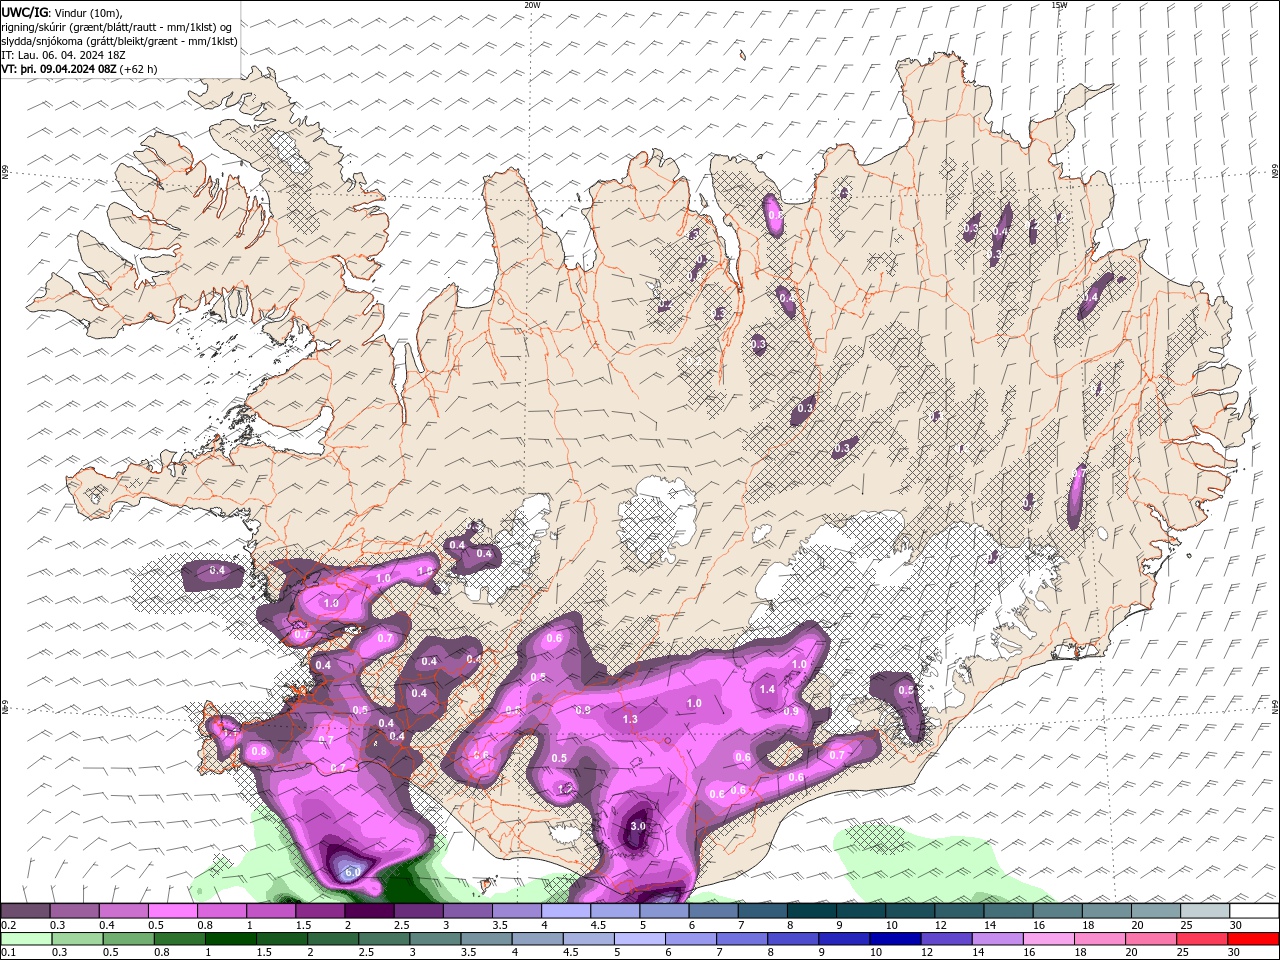
Task: Pick the red rain legend swatch above 30
Action: click(x=1253, y=939)
